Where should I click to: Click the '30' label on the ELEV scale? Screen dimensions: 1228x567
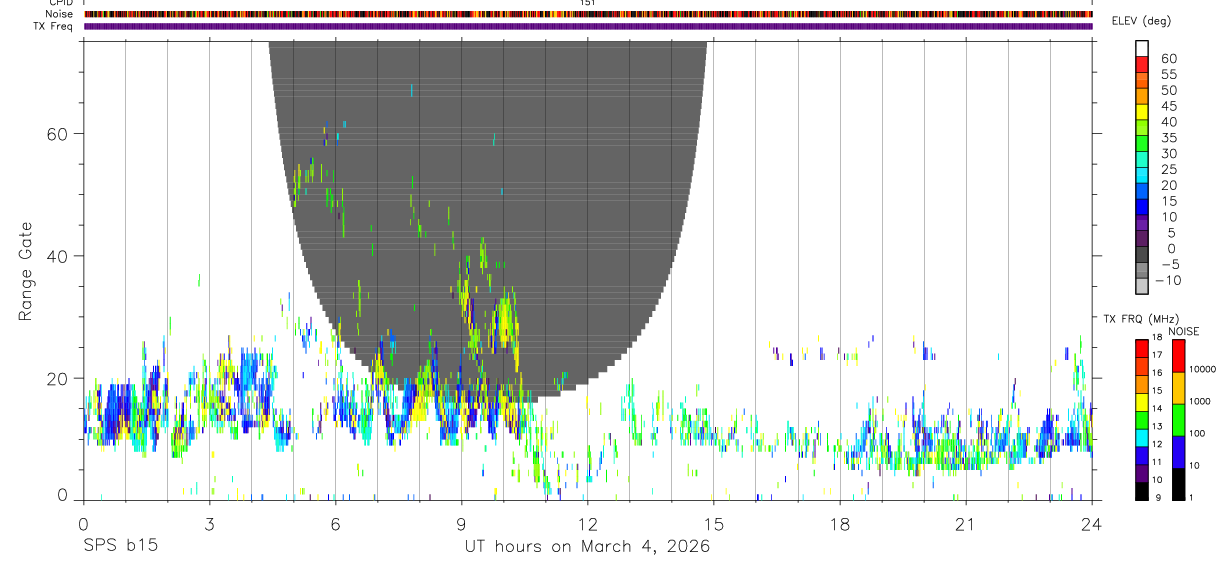coord(1168,154)
